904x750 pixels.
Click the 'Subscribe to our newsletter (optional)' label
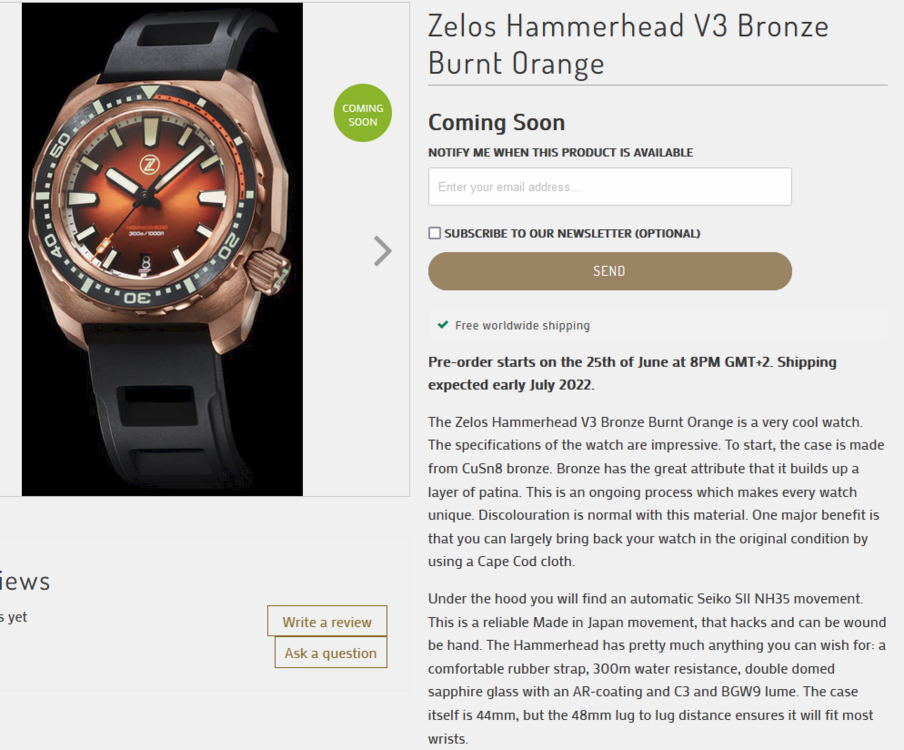[572, 233]
